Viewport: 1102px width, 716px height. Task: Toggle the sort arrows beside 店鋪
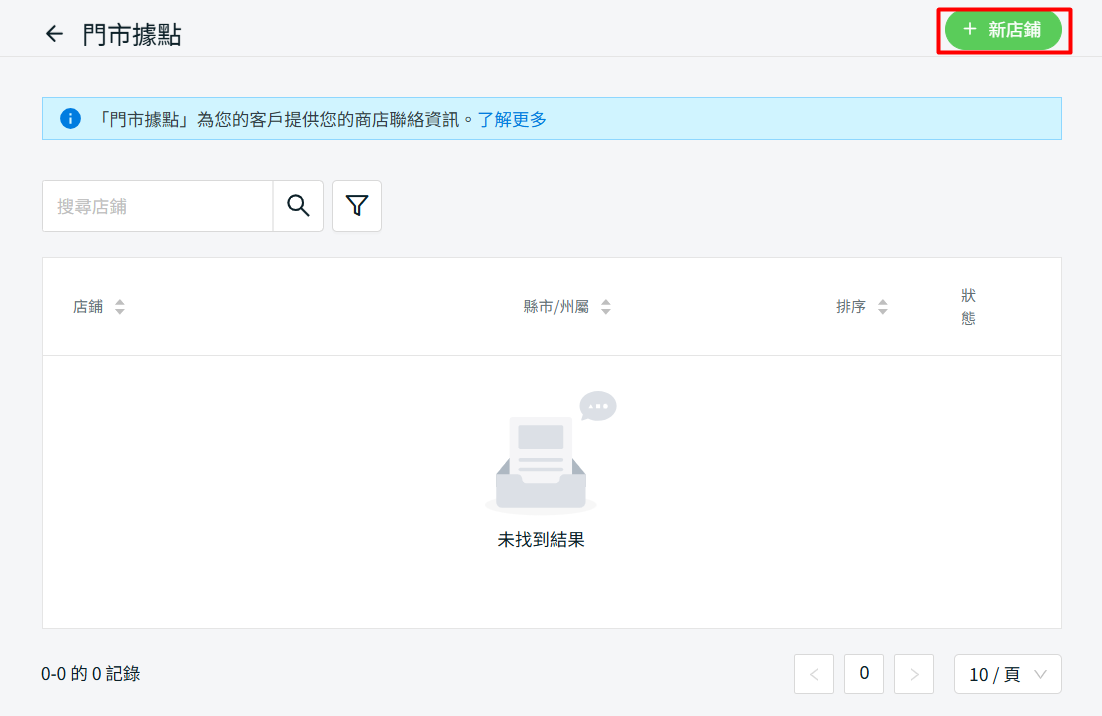point(120,307)
